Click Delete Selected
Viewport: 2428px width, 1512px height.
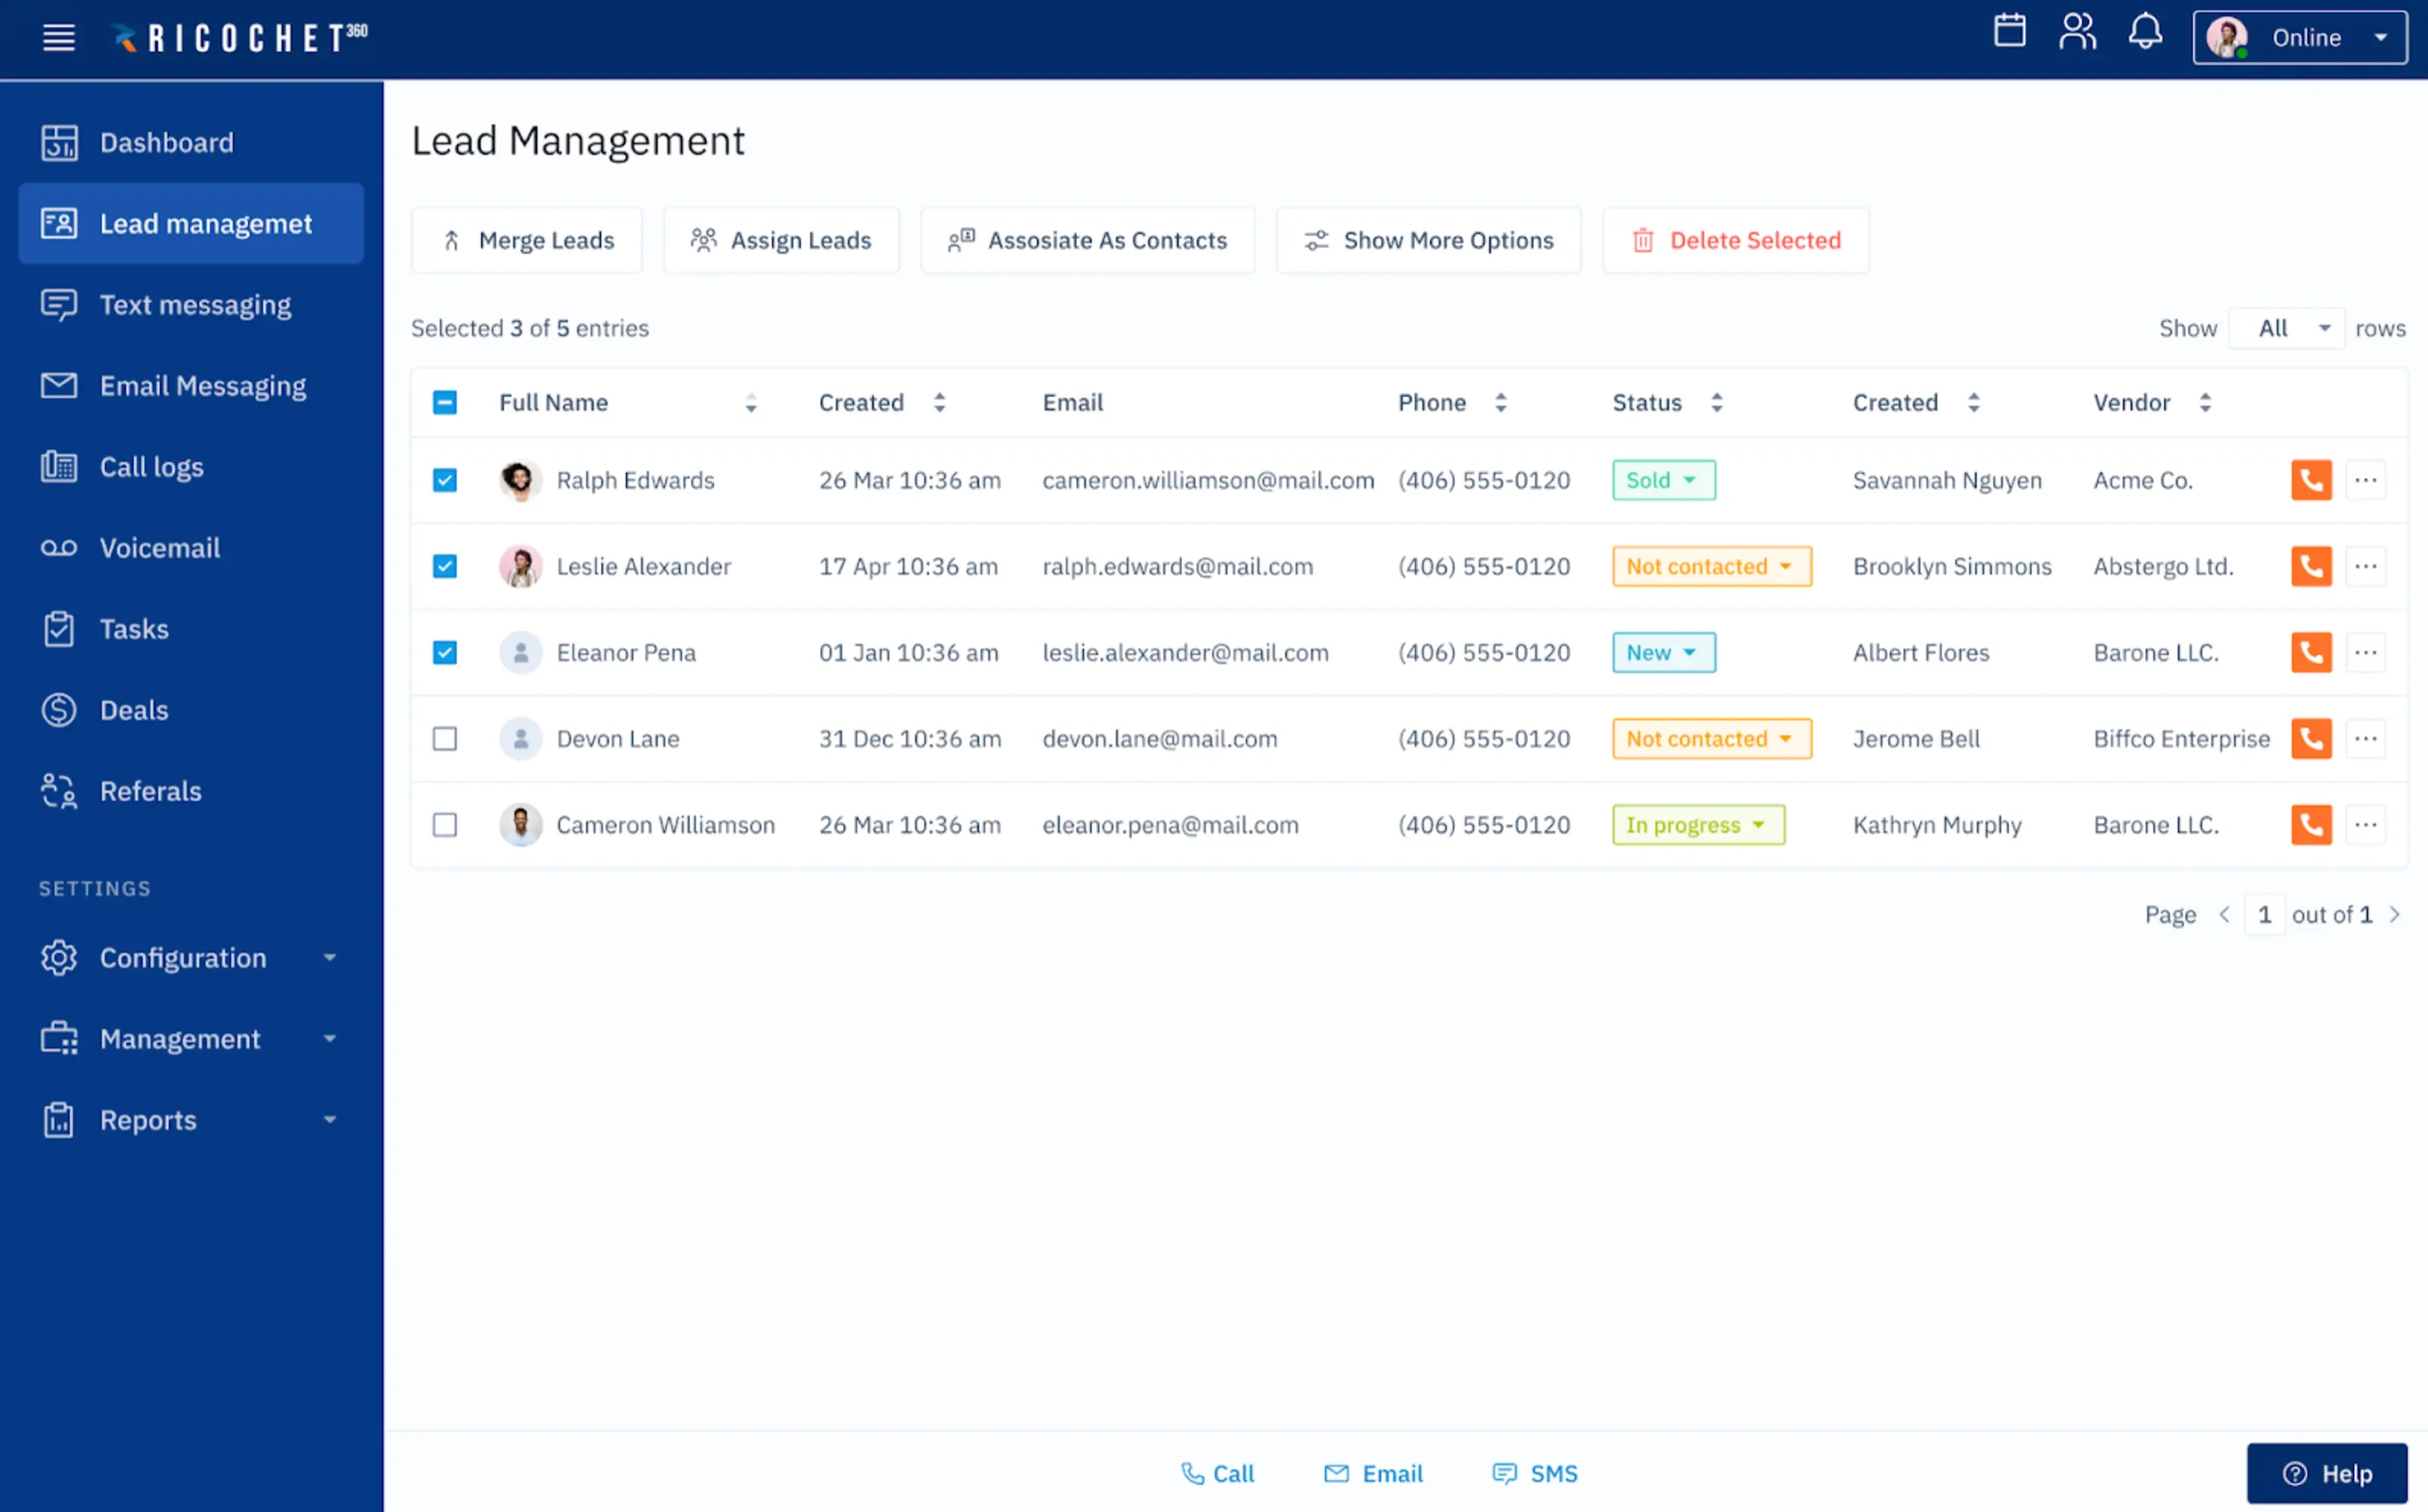click(x=1735, y=240)
